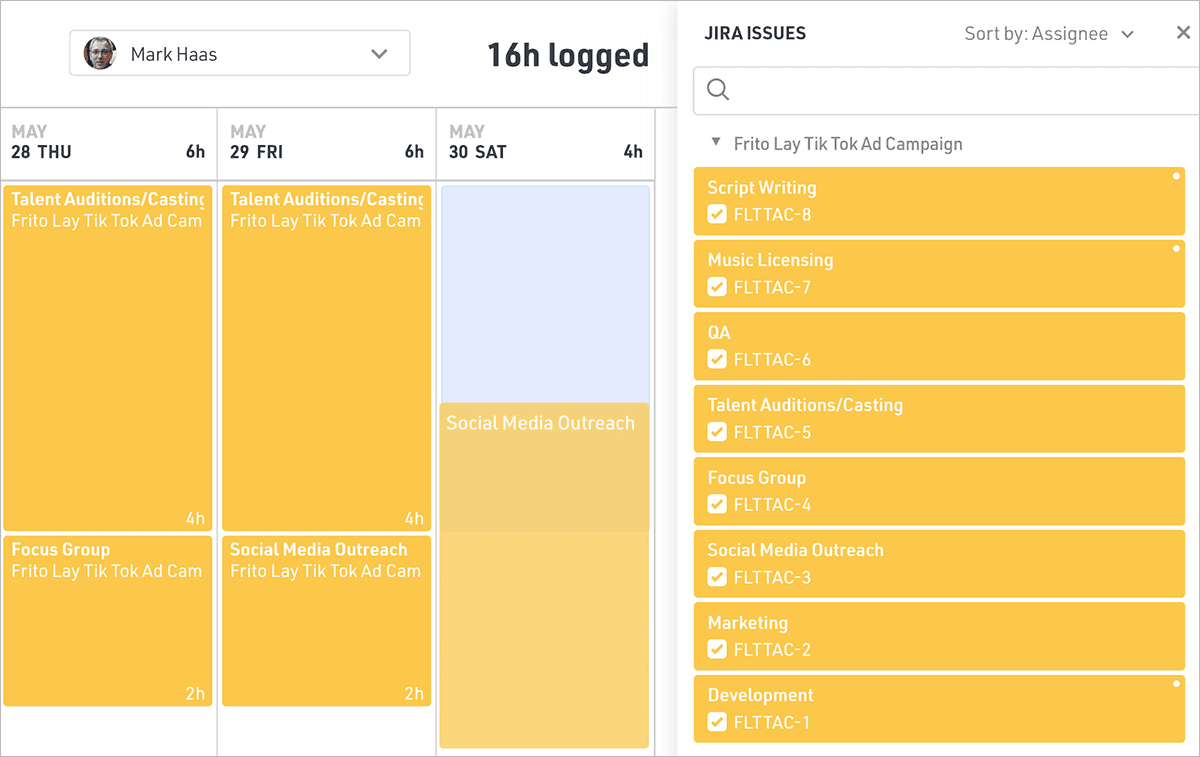Viewport: 1200px width, 757px height.
Task: Click the Focus Group entry on Thursday
Action: click(108, 620)
